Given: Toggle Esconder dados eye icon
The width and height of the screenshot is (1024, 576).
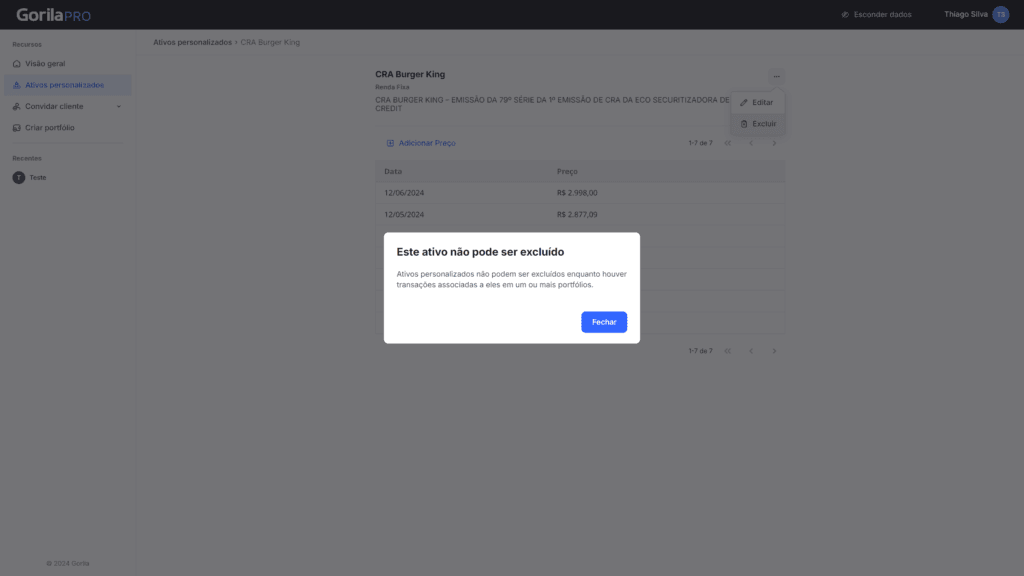Looking at the screenshot, I should (845, 14).
